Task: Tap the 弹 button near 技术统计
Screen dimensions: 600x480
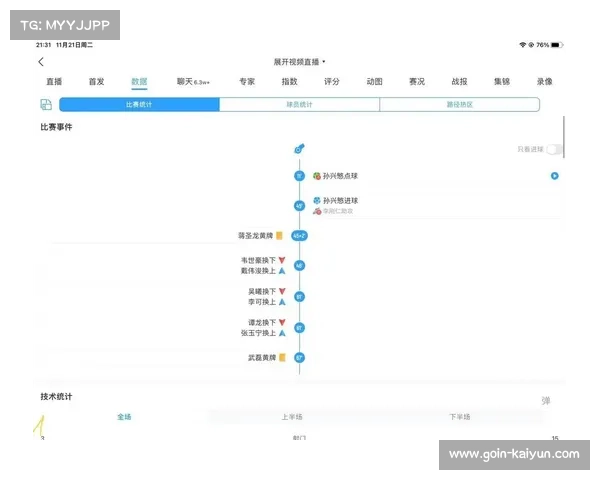Action: [546, 401]
